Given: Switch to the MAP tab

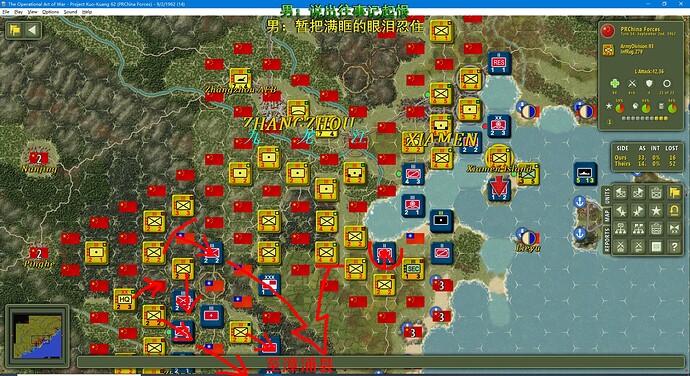Looking at the screenshot, I should click(607, 216).
